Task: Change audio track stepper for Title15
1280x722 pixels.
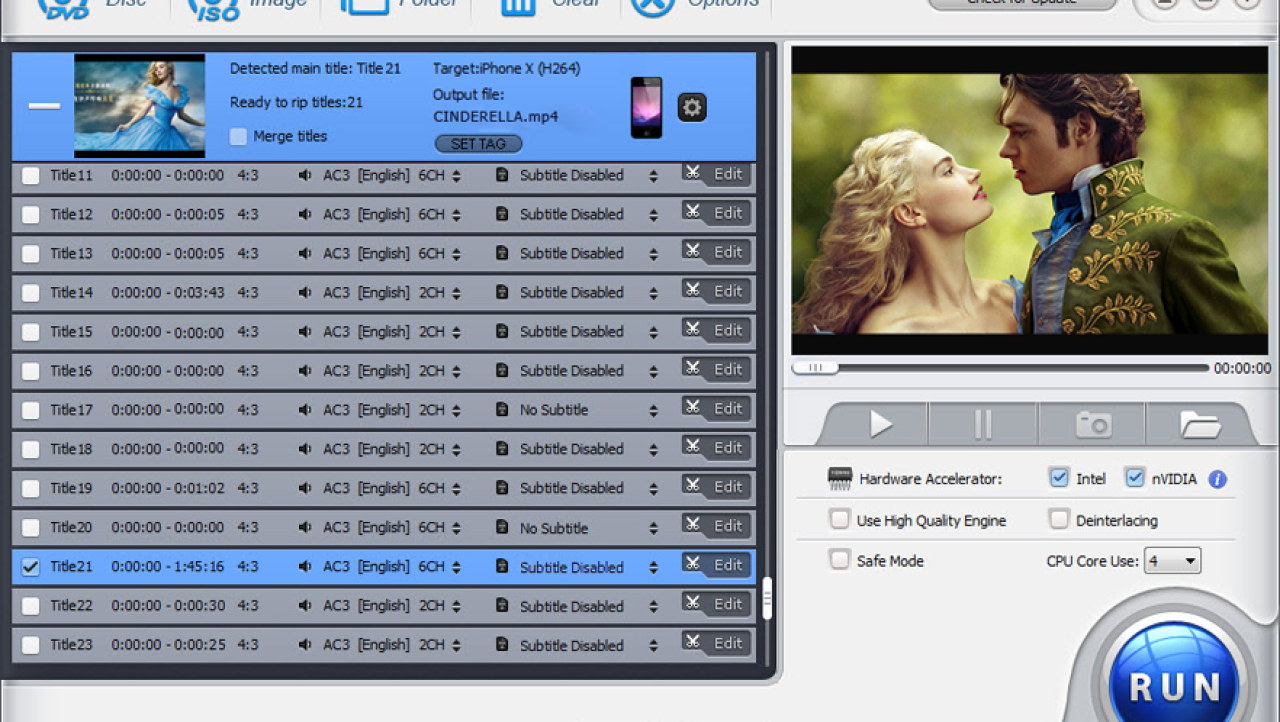Action: pos(456,332)
